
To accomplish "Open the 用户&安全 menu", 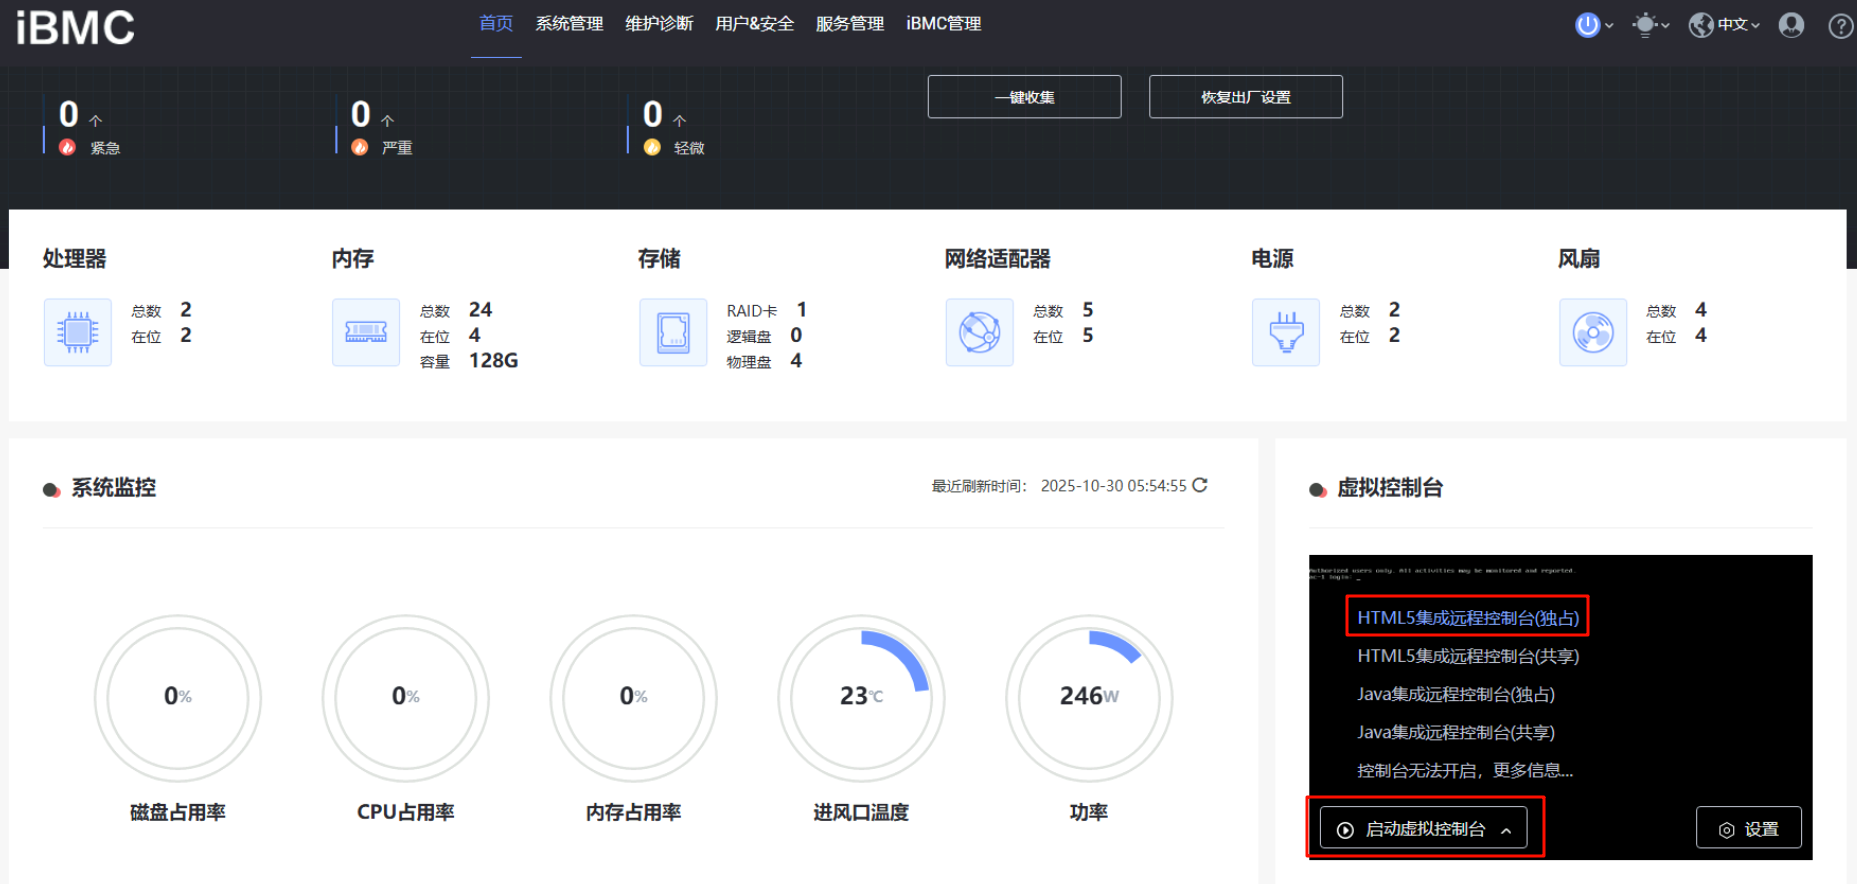I will coord(754,24).
